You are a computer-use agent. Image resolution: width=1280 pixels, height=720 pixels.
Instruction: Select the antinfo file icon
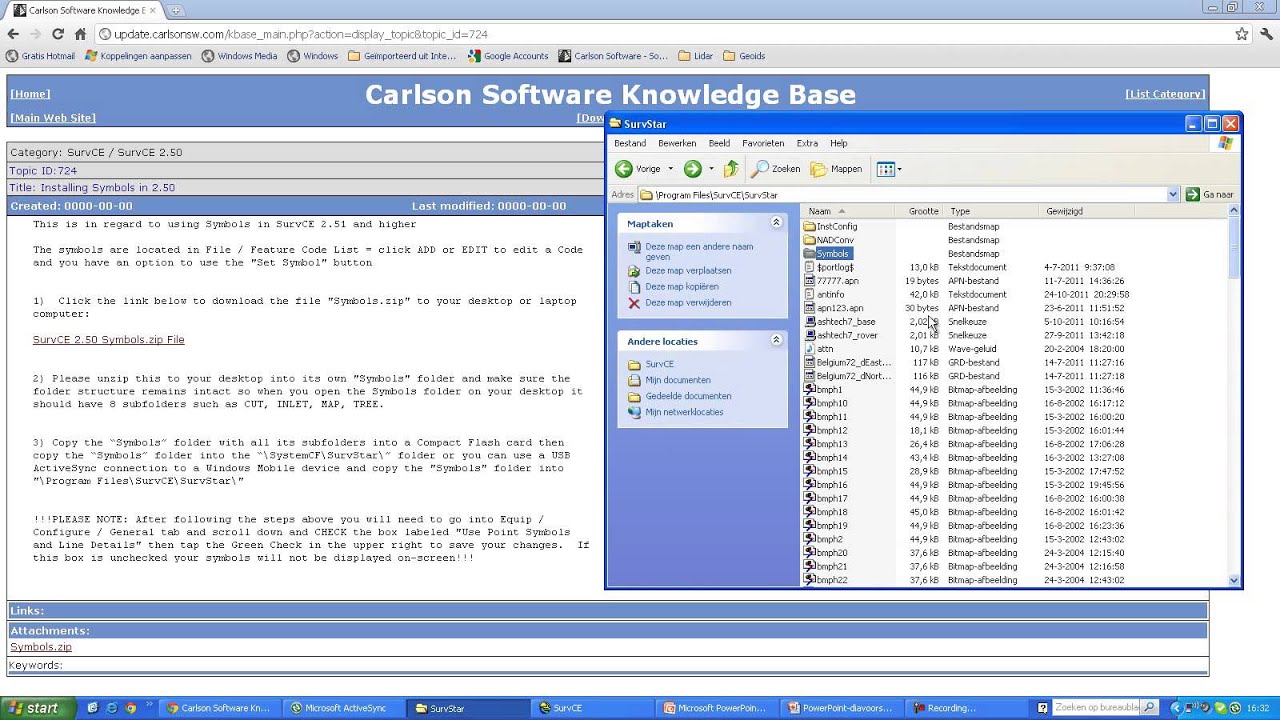coord(810,295)
